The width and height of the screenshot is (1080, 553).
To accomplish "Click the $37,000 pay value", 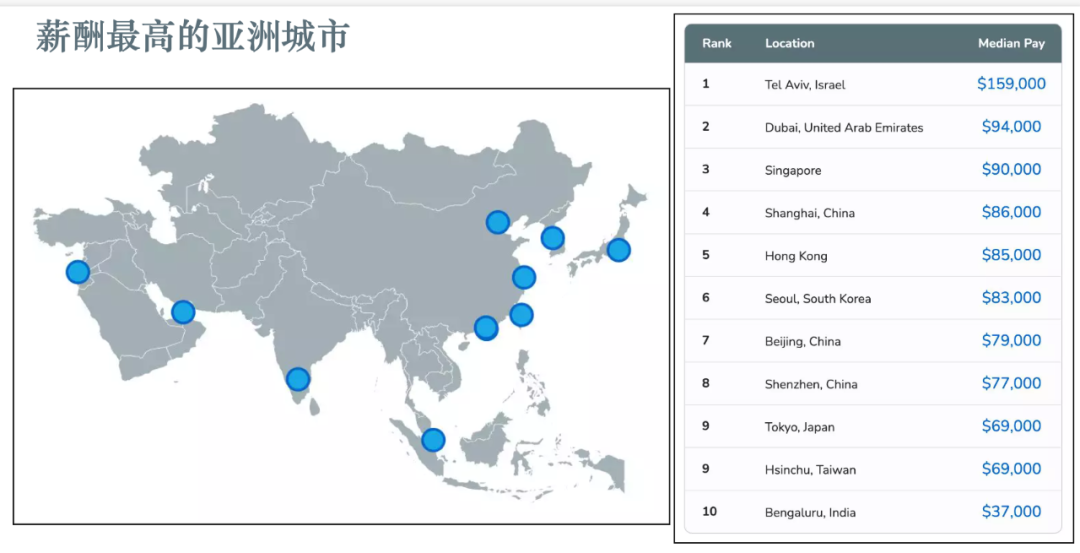I will 1011,511.
